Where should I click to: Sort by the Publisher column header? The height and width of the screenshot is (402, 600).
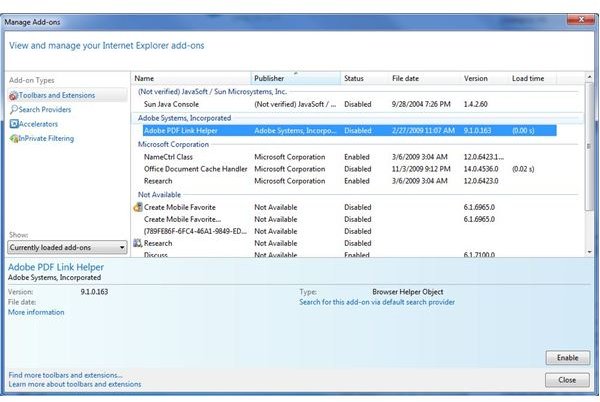295,78
